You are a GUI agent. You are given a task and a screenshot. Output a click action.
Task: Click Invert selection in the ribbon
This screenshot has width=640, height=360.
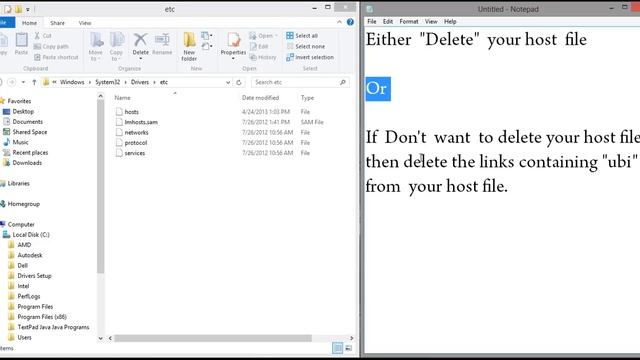click(310, 57)
